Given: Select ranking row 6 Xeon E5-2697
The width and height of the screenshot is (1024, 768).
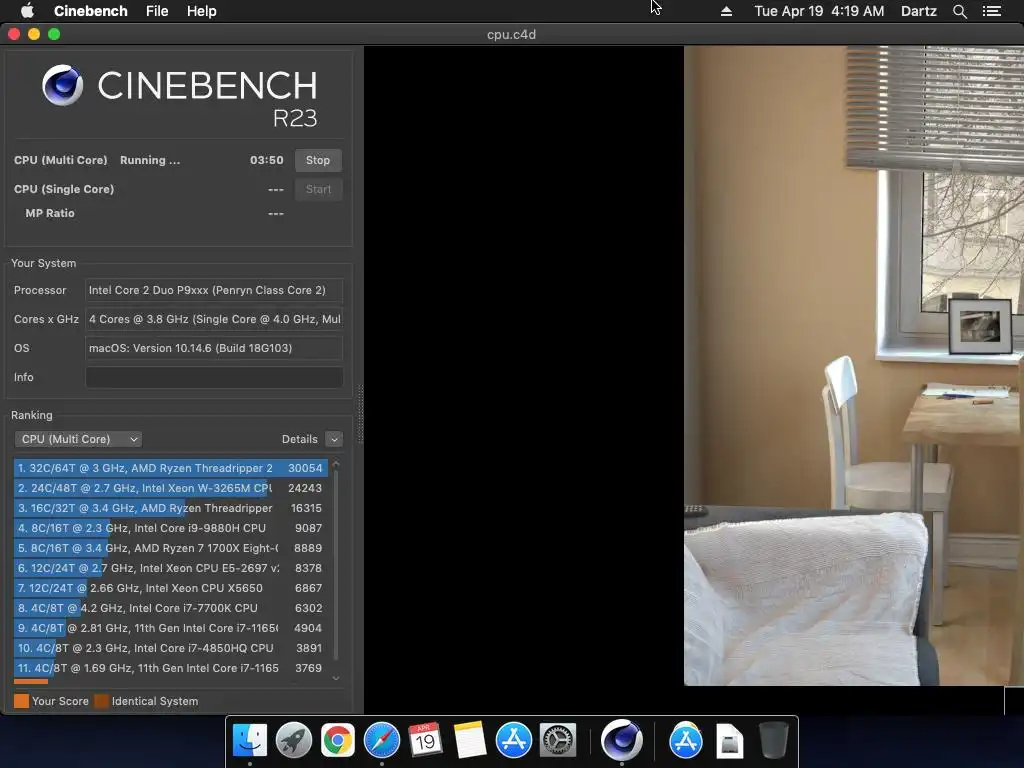Looking at the screenshot, I should (x=170, y=568).
